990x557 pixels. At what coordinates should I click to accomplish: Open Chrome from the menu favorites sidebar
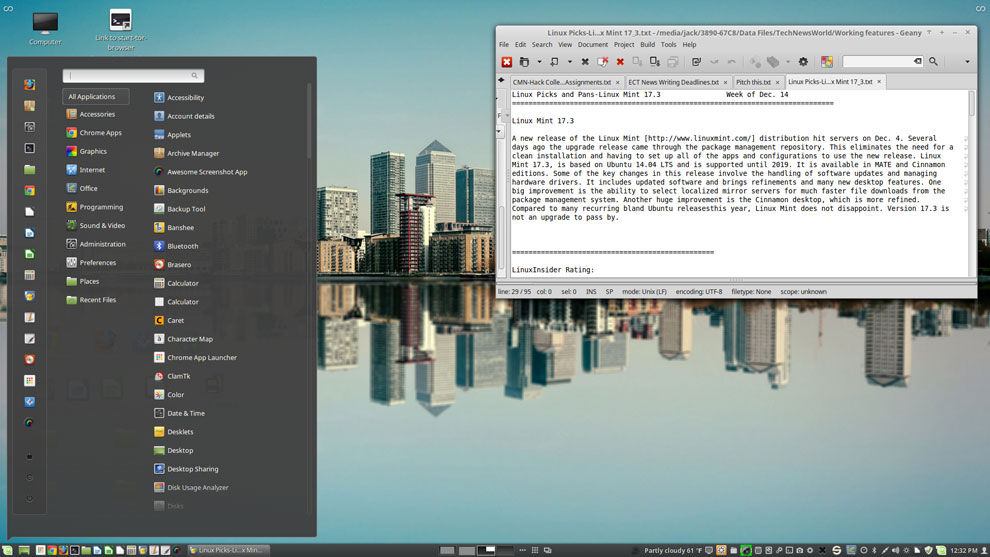click(x=29, y=190)
